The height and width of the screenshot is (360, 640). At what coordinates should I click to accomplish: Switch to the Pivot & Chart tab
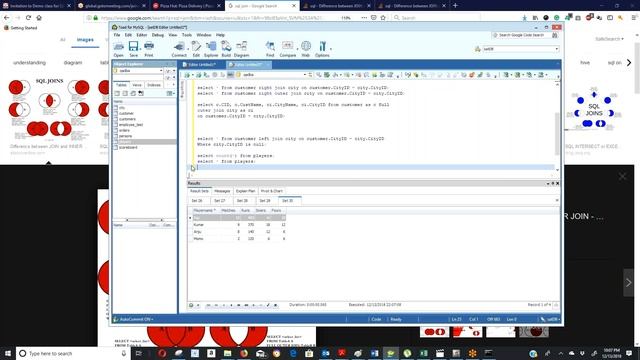point(271,191)
